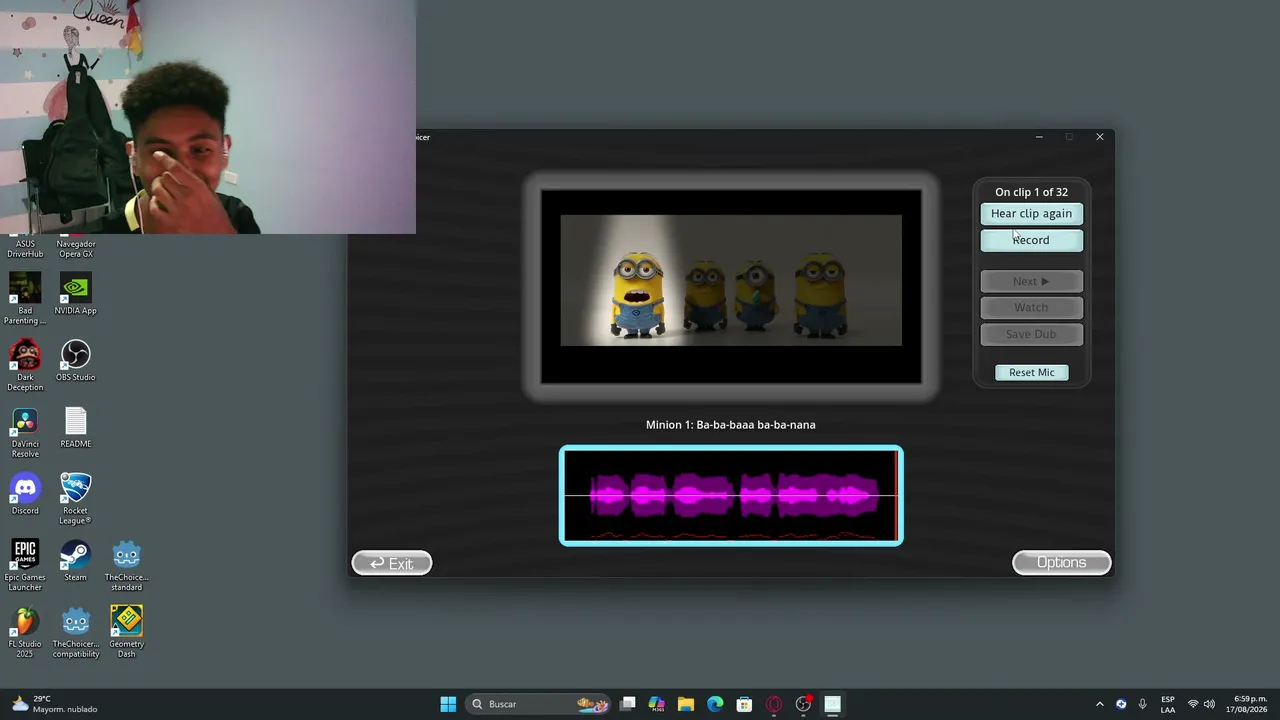Click the Save Dub button
Image resolution: width=1280 pixels, height=720 pixels.
click(1031, 334)
